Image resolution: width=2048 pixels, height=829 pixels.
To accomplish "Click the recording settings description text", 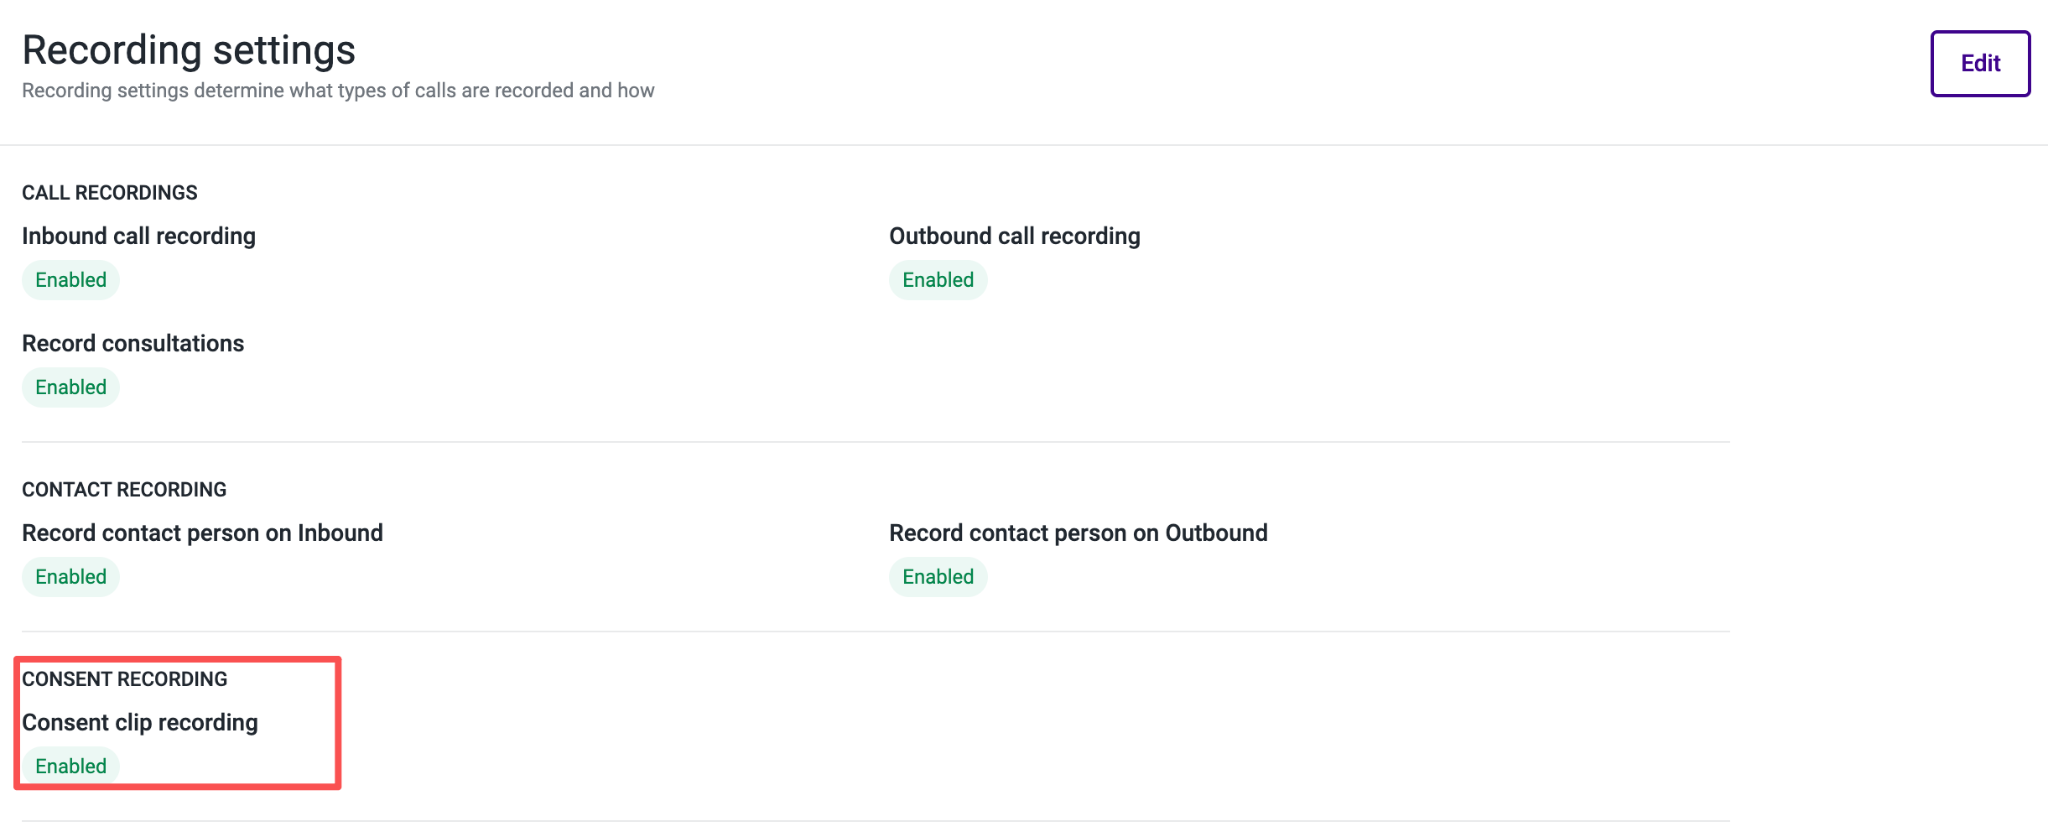I will pos(338,90).
